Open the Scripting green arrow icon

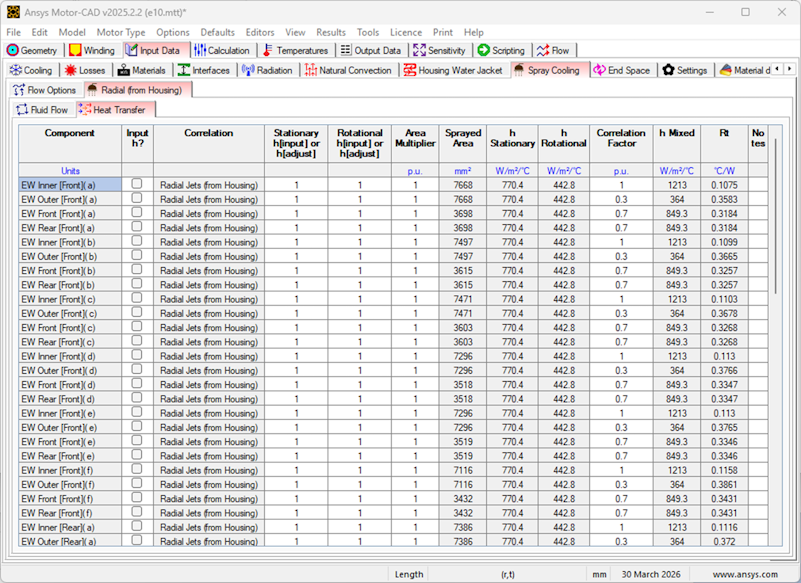(x=483, y=50)
